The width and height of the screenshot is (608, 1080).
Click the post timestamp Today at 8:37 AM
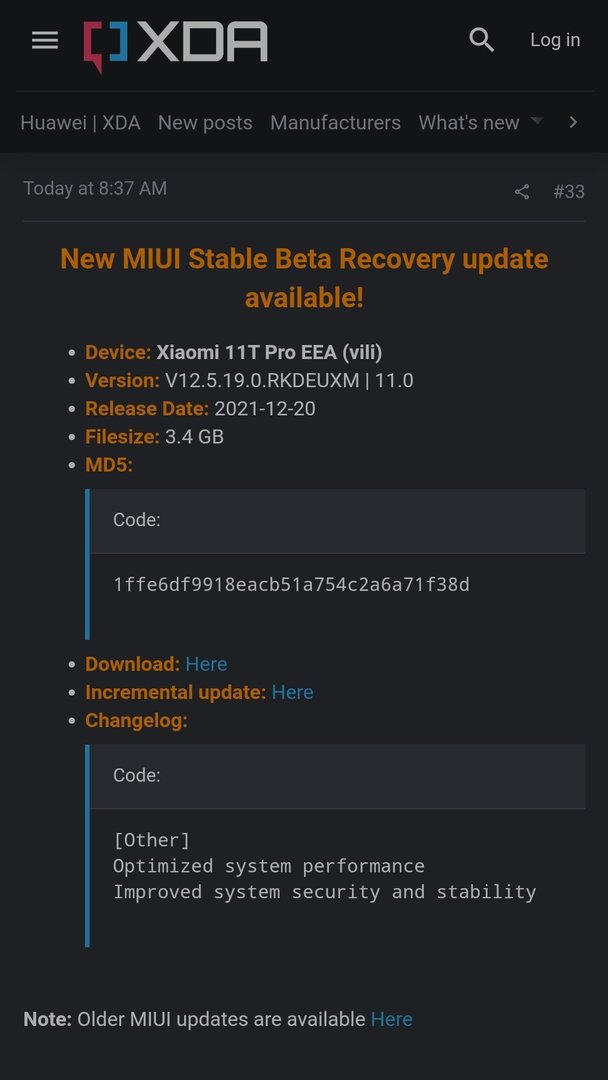[95, 189]
